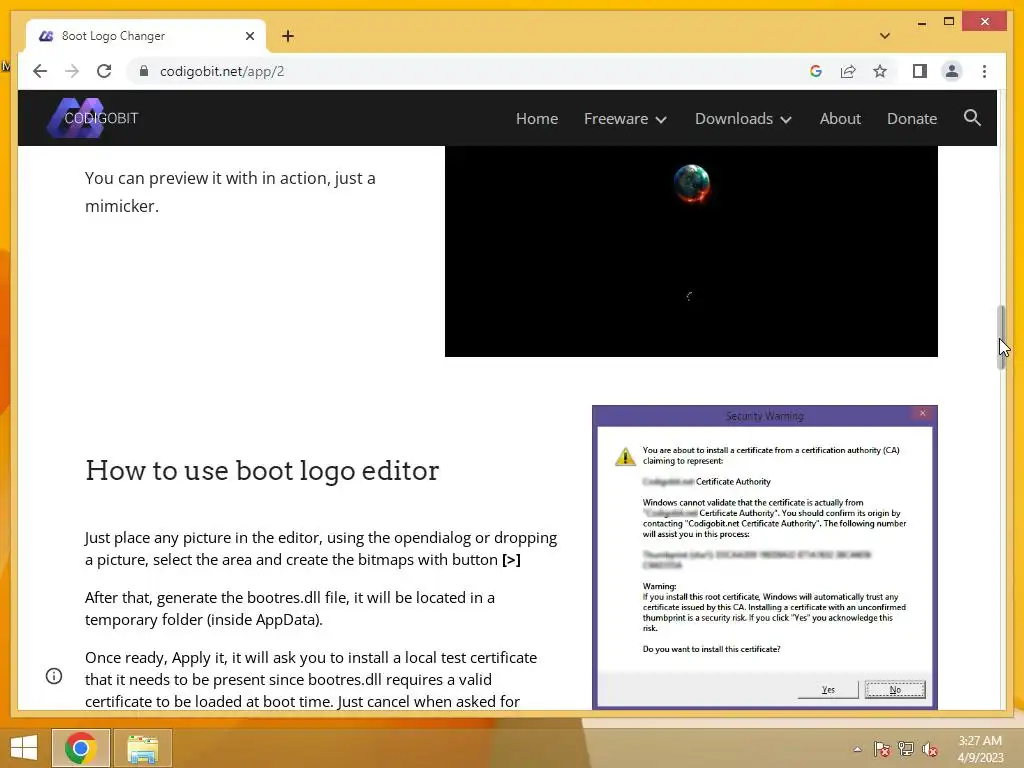This screenshot has width=1024, height=768.
Task: Click the browser forward arrow
Action: click(x=72, y=71)
